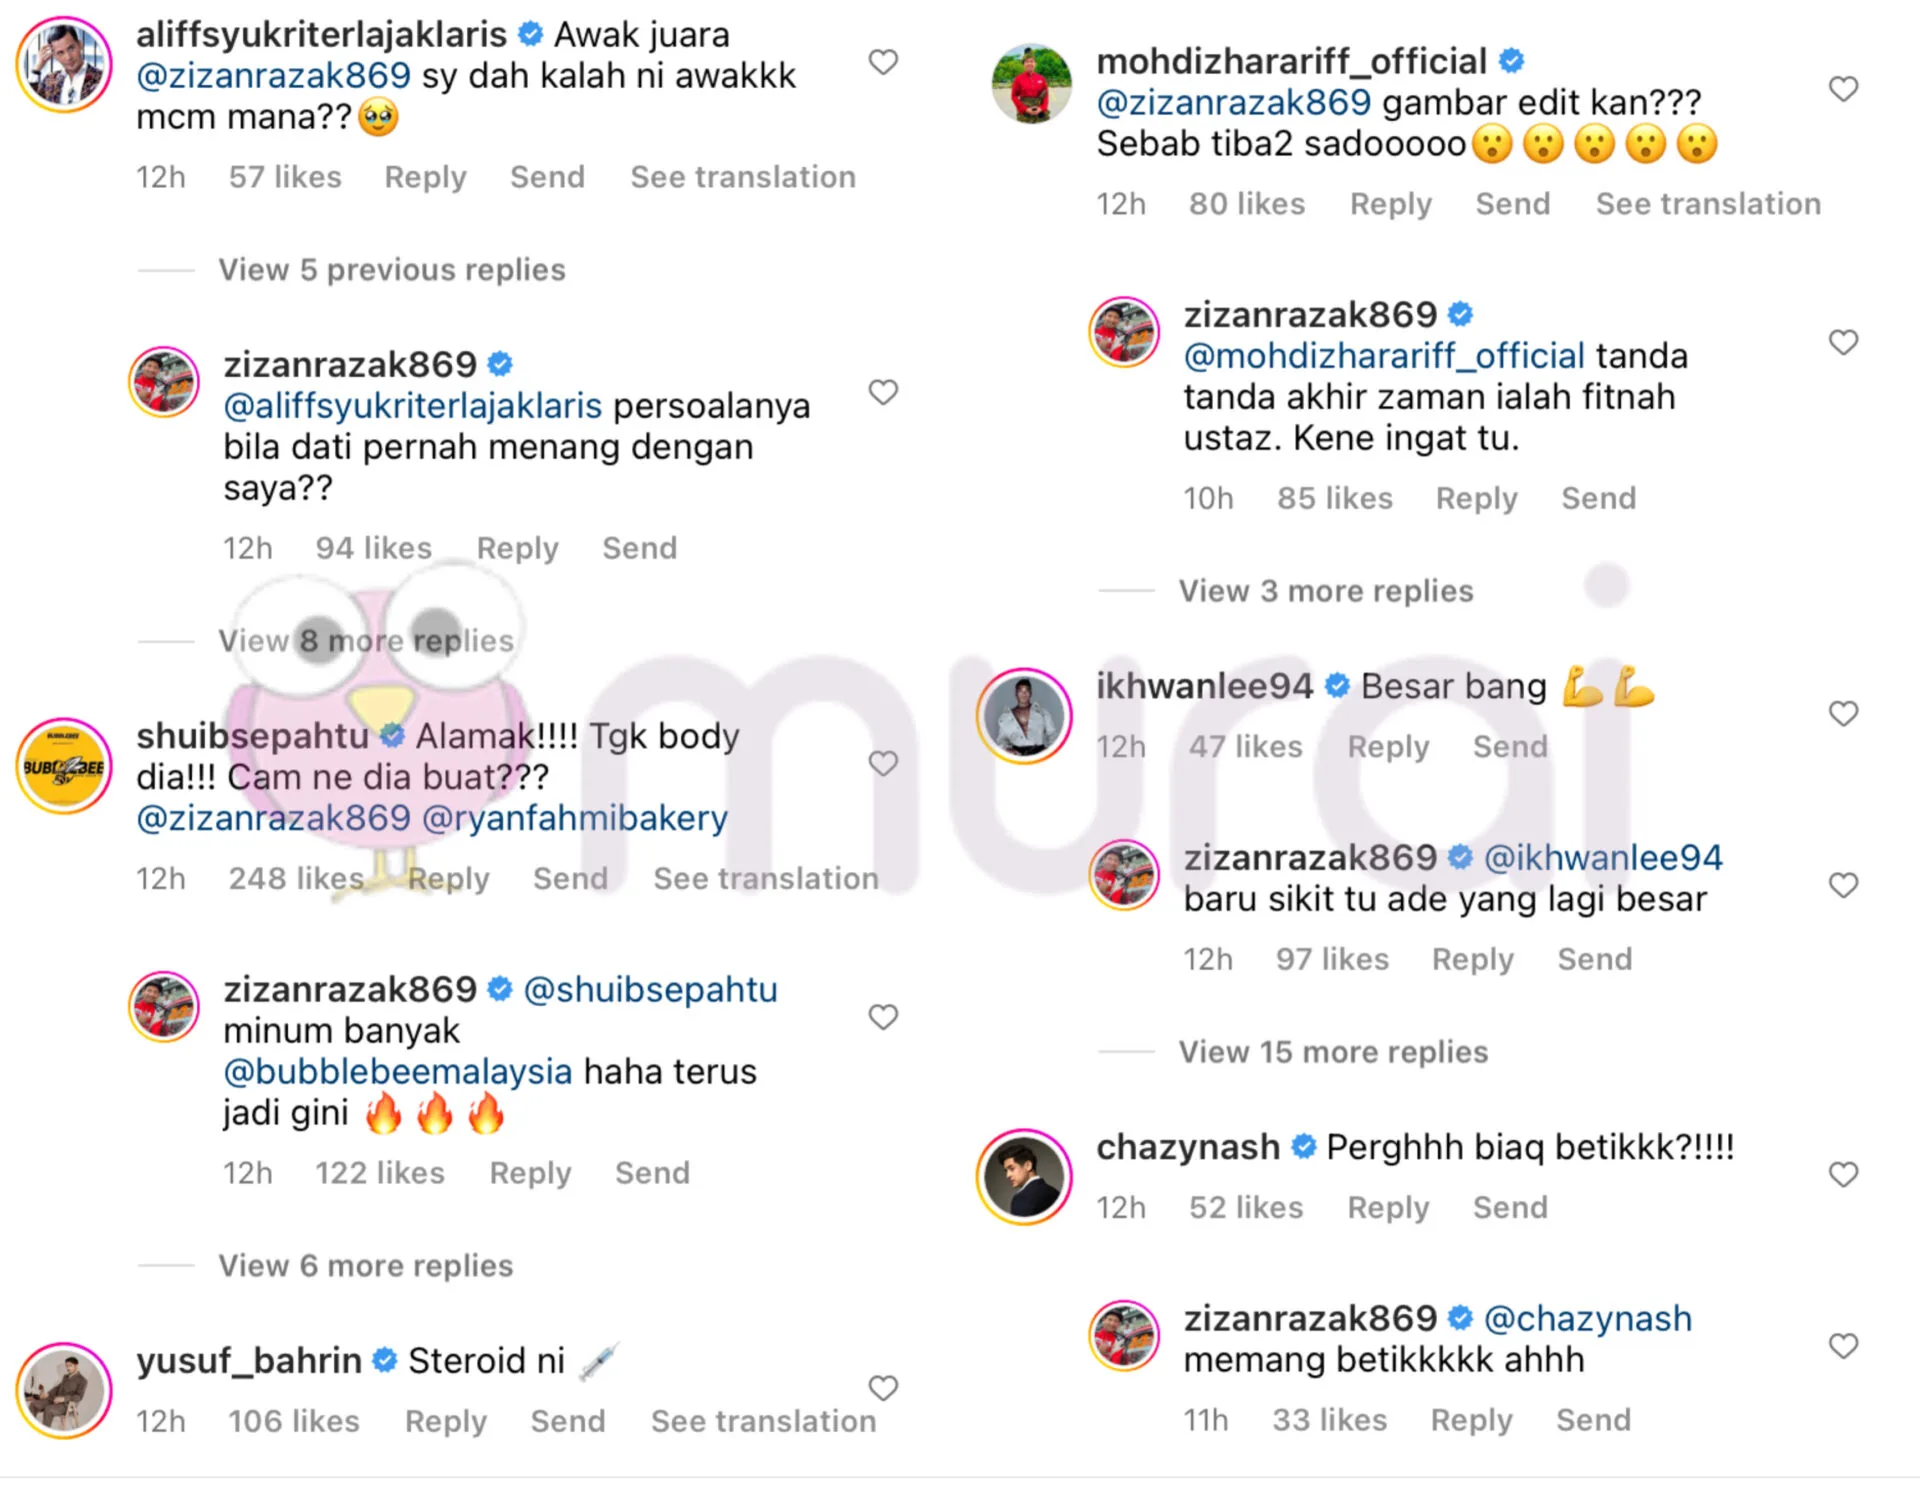
Task: Open @ryanfahmibakery mention link
Action: (575, 818)
